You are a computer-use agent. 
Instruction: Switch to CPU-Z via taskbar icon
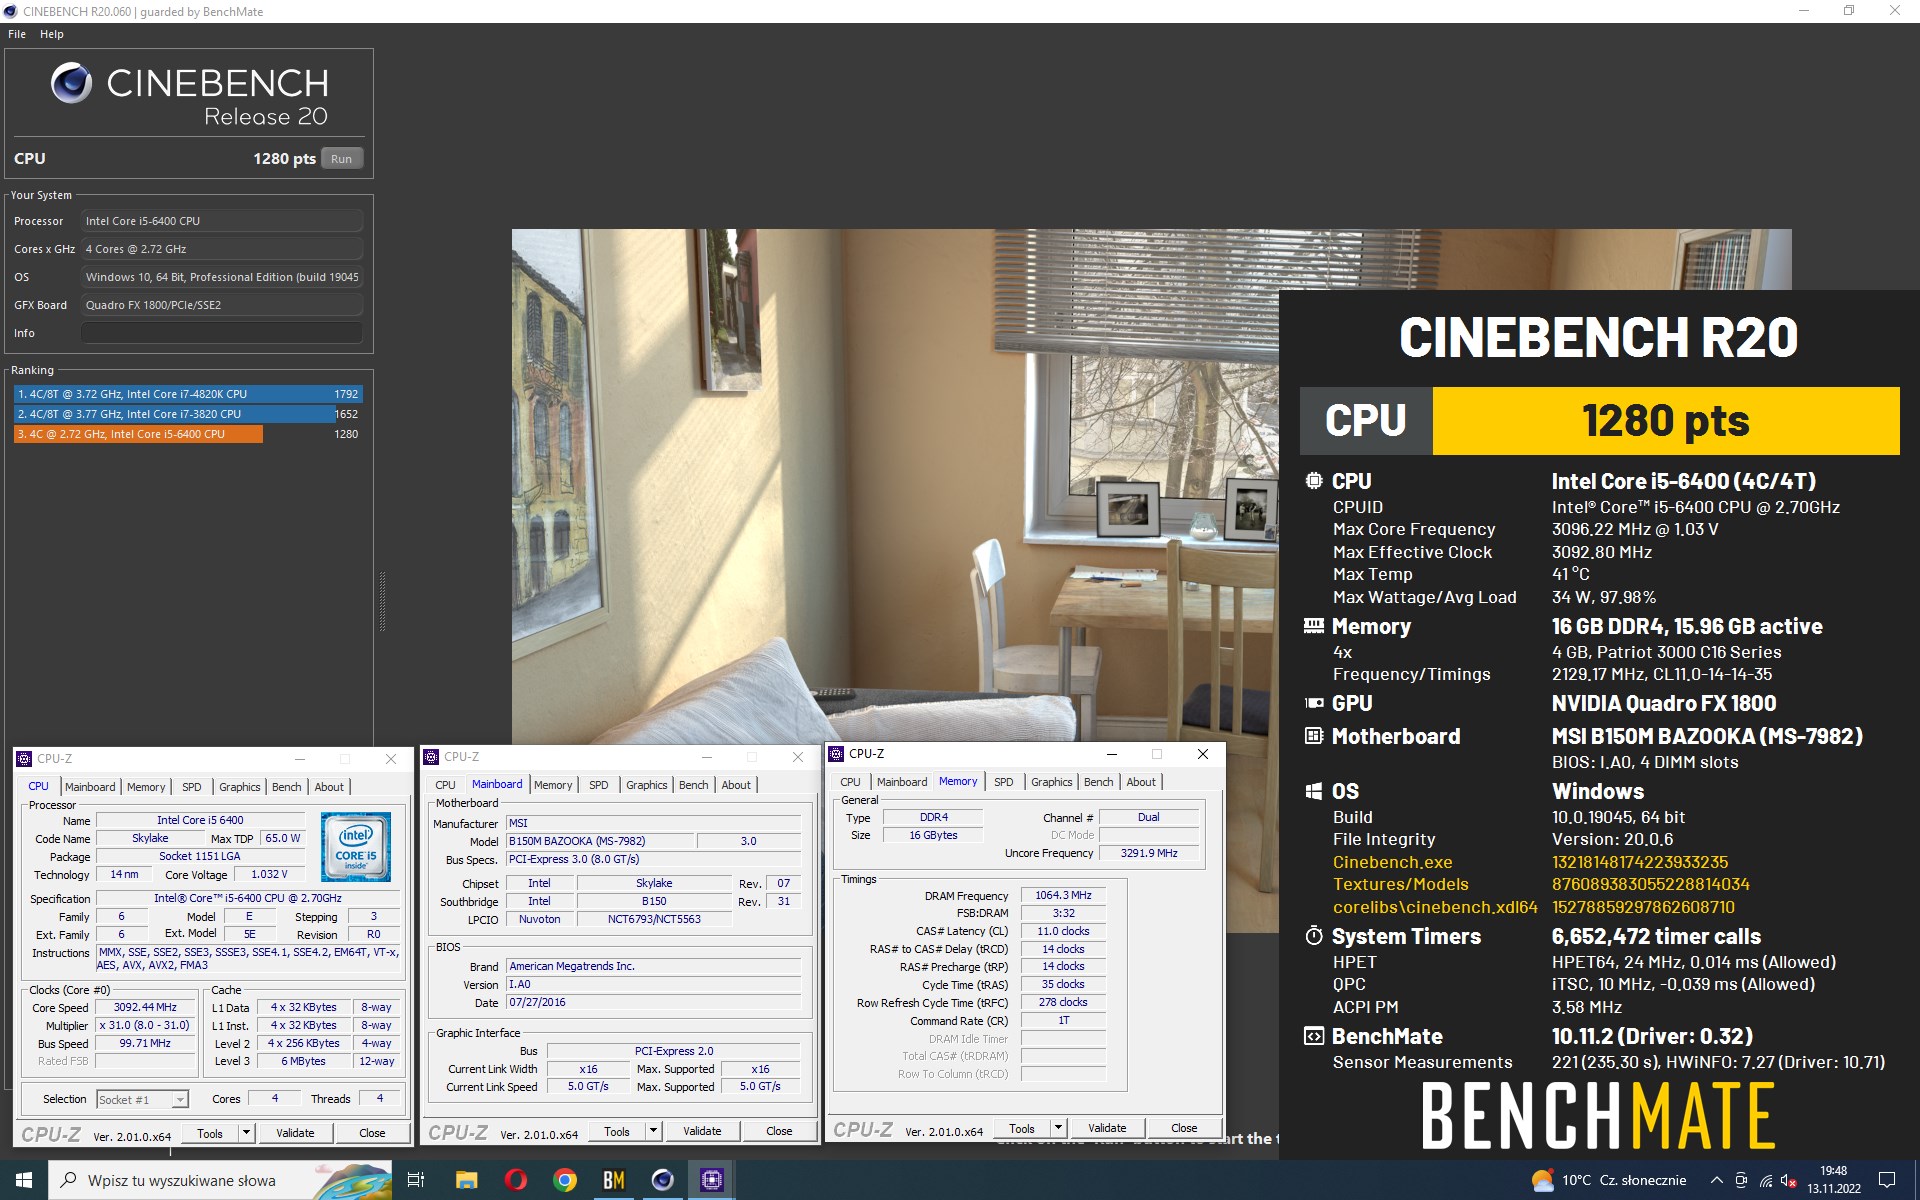711,1180
